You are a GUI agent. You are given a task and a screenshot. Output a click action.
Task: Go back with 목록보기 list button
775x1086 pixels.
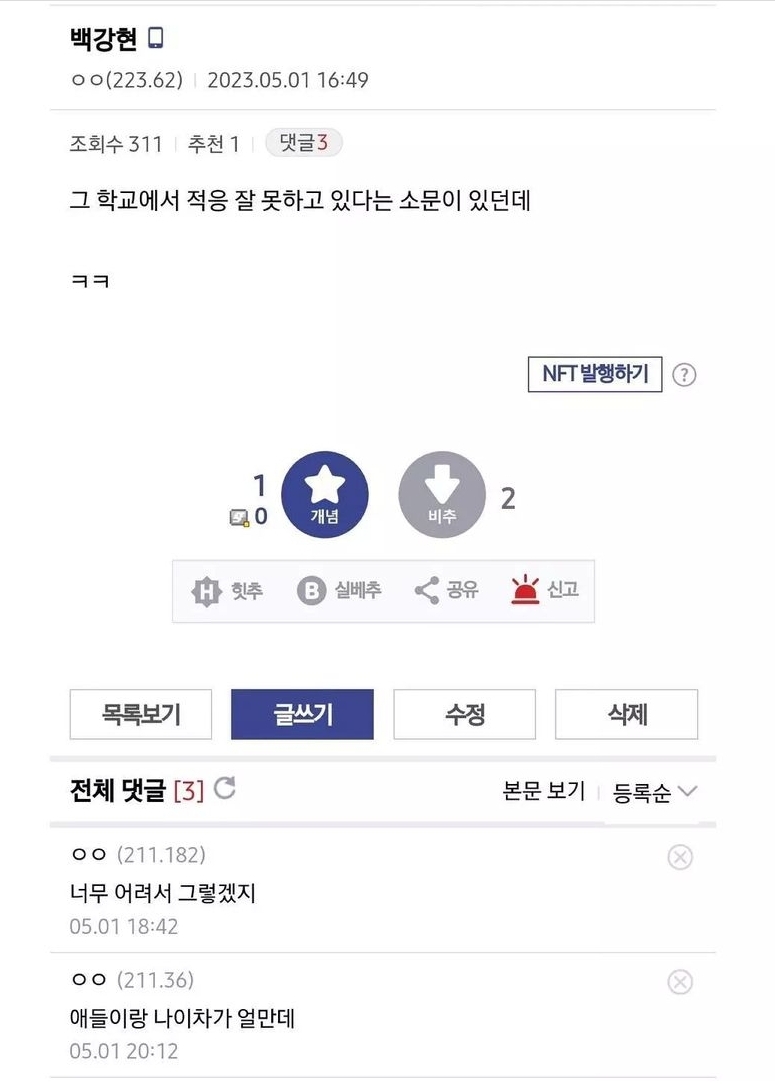point(141,714)
